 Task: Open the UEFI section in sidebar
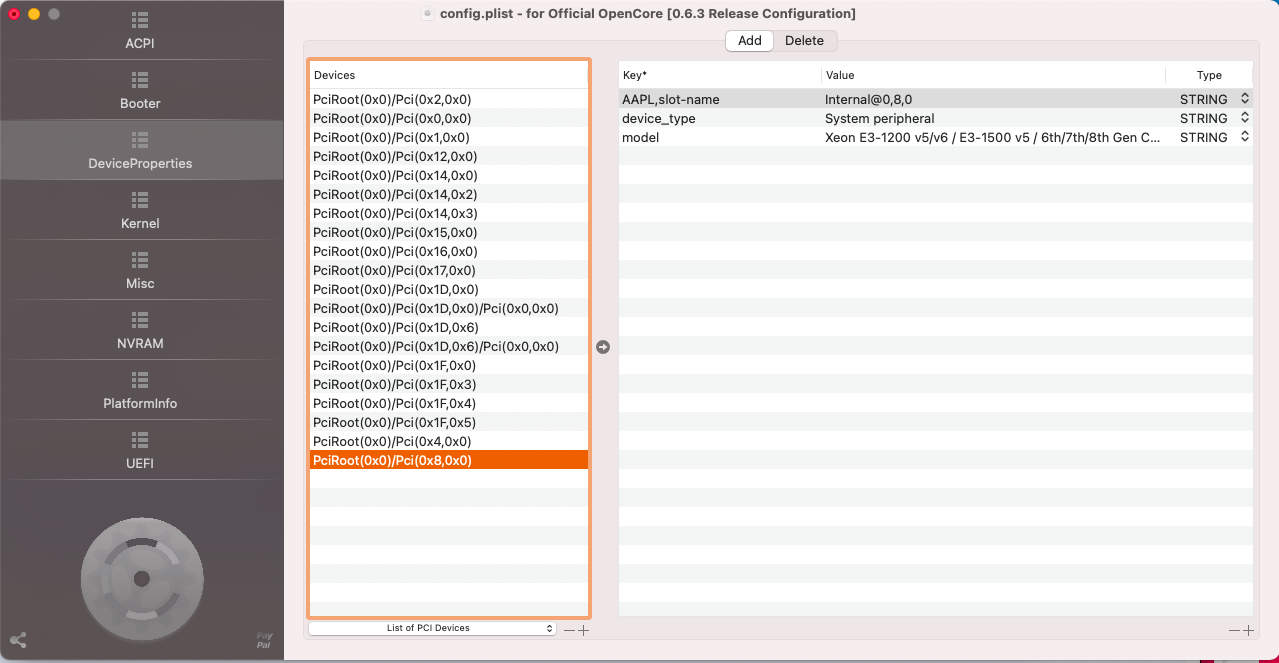point(140,451)
